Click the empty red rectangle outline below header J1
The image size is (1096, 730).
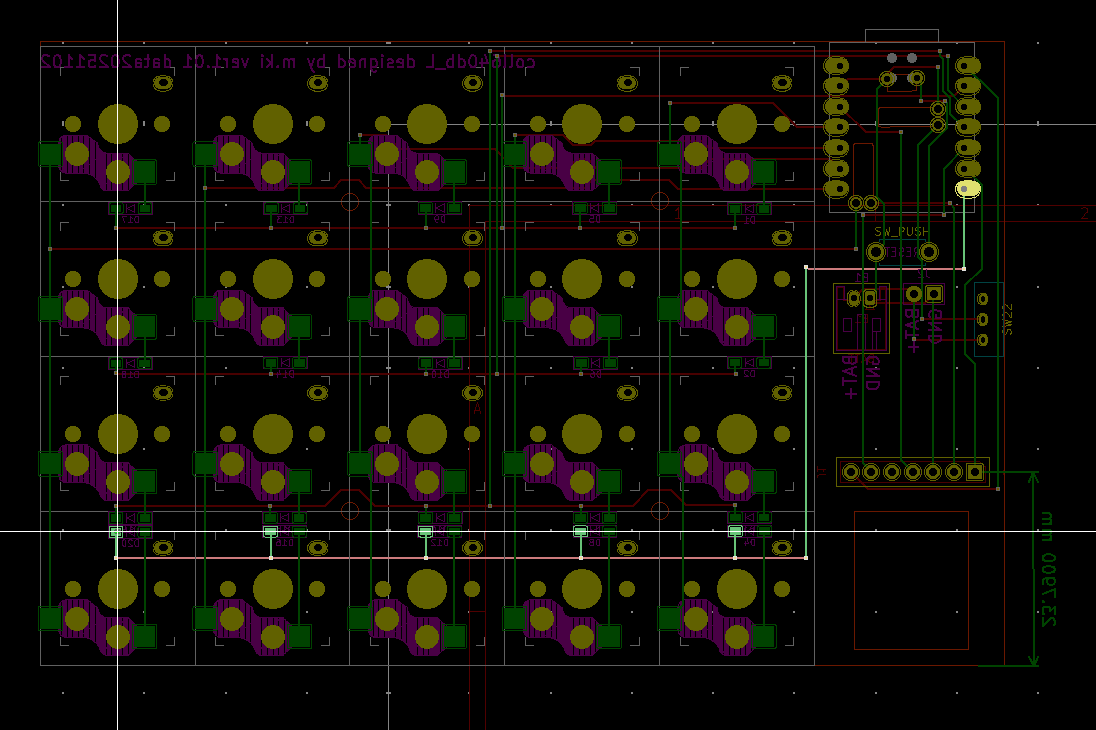coord(911,581)
